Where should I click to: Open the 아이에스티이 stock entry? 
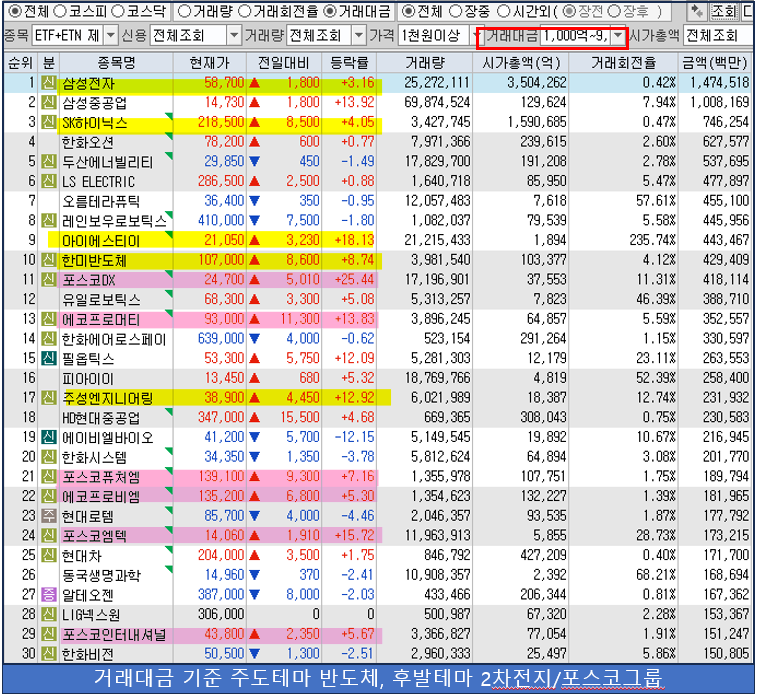click(x=101, y=241)
